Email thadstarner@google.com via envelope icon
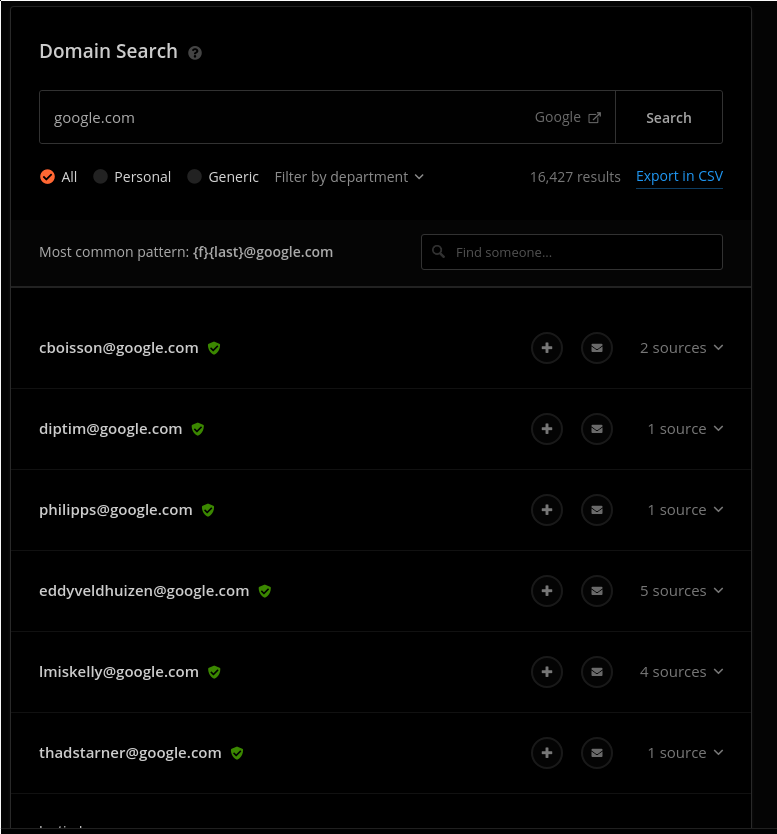 pos(597,753)
